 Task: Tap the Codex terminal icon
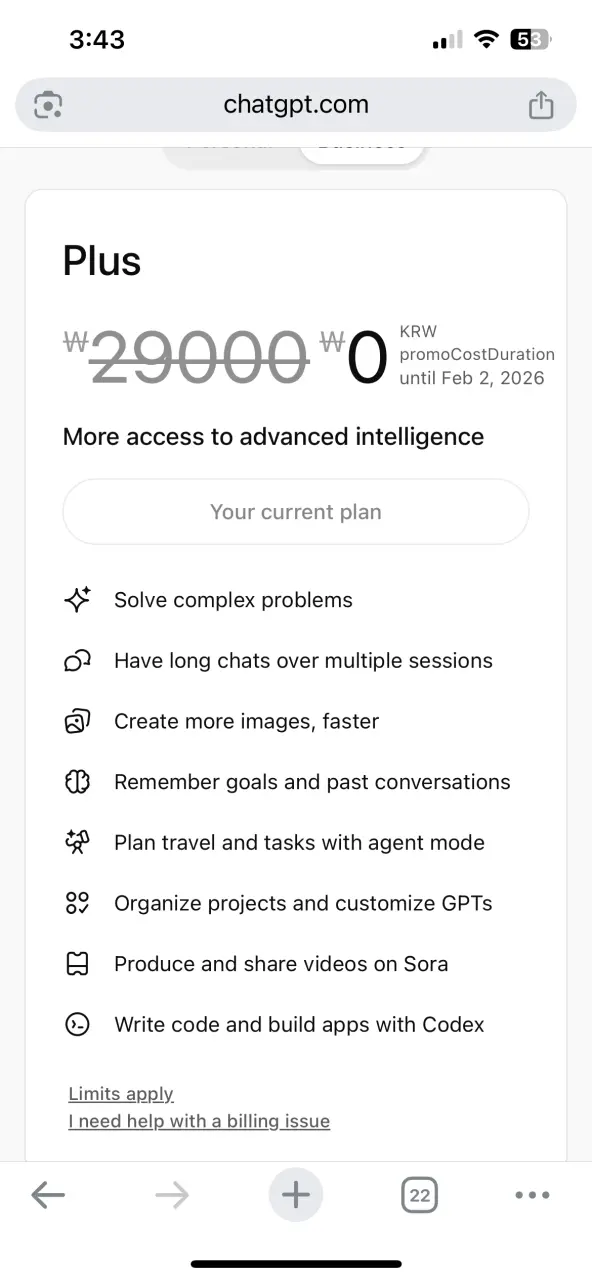click(77, 1025)
